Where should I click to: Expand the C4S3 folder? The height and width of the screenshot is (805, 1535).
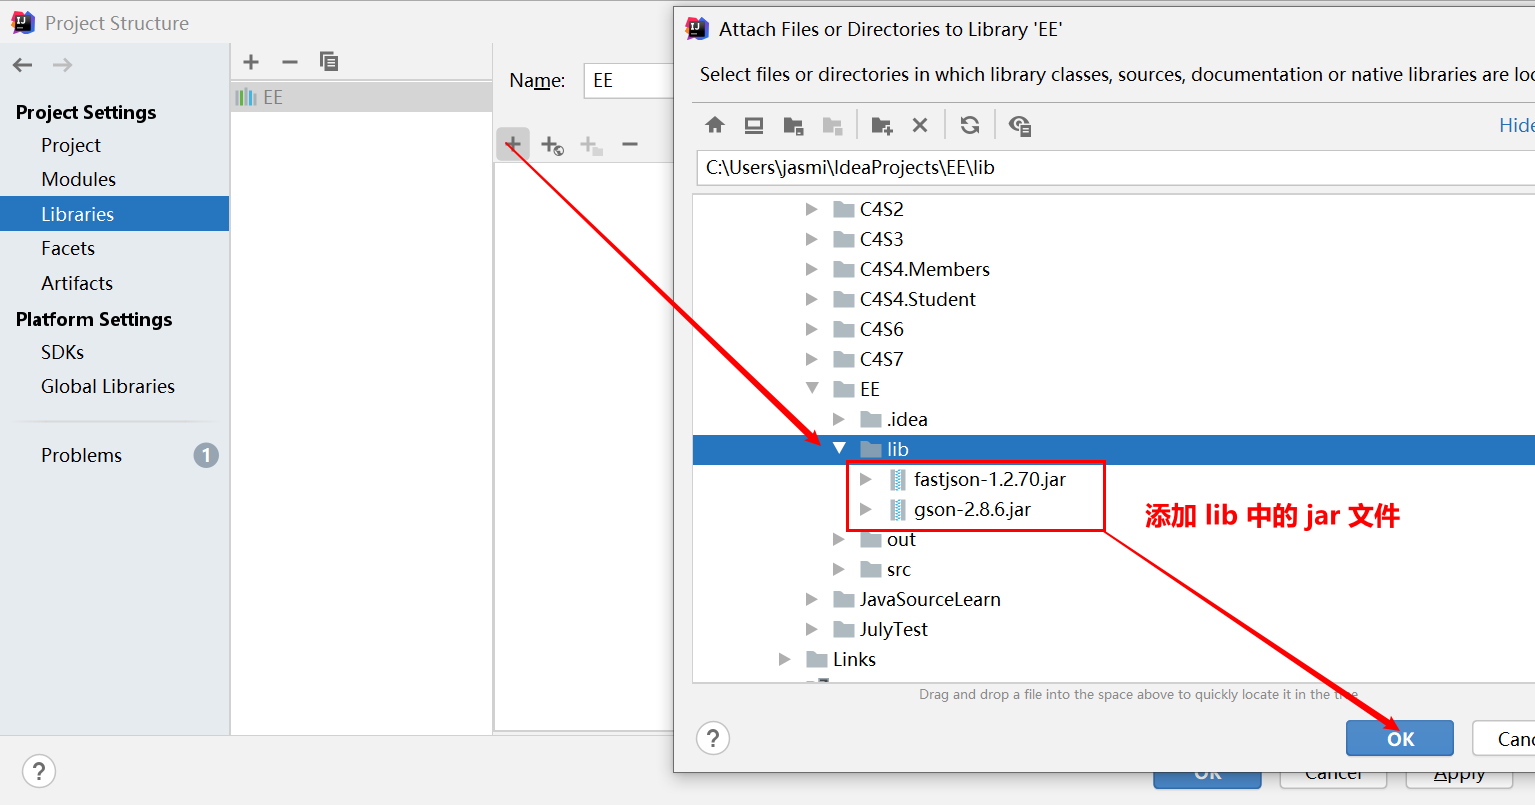[x=812, y=239]
